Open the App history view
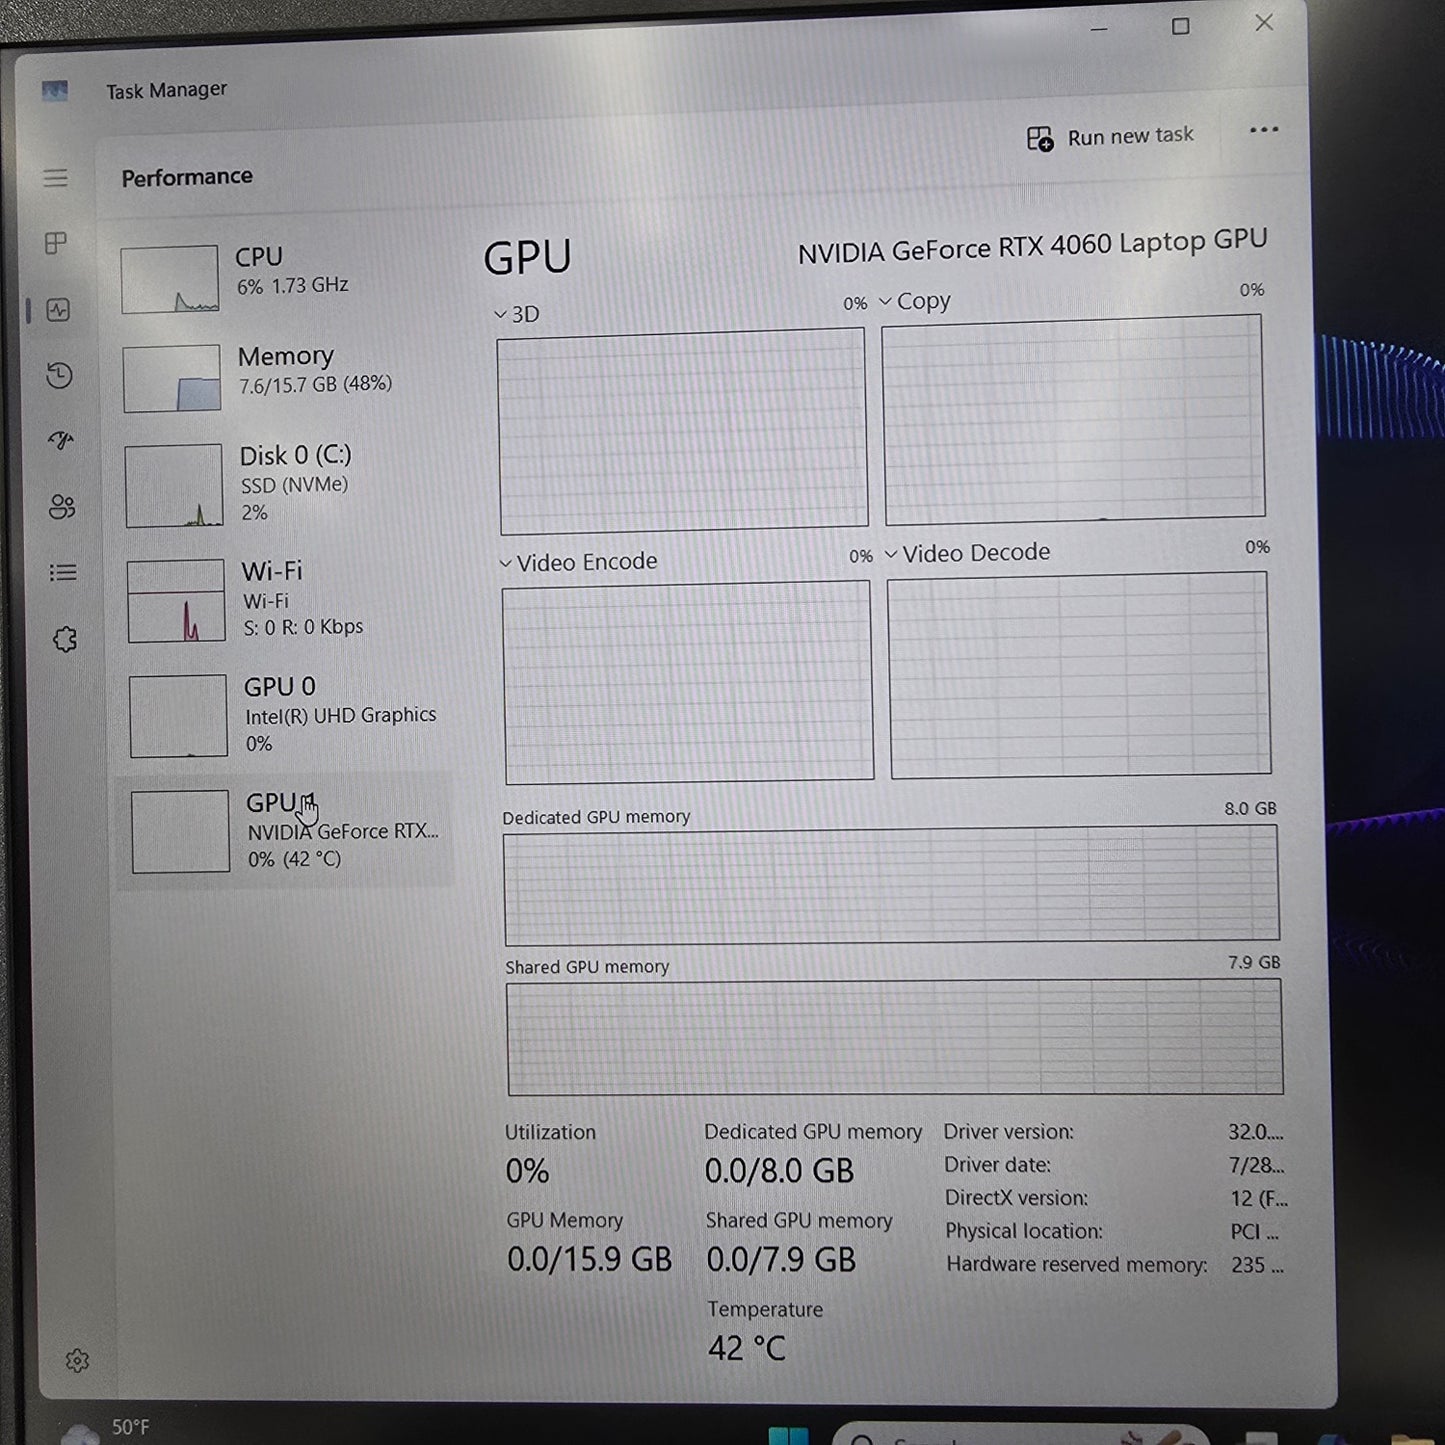Viewport: 1445px width, 1445px height. [x=59, y=375]
